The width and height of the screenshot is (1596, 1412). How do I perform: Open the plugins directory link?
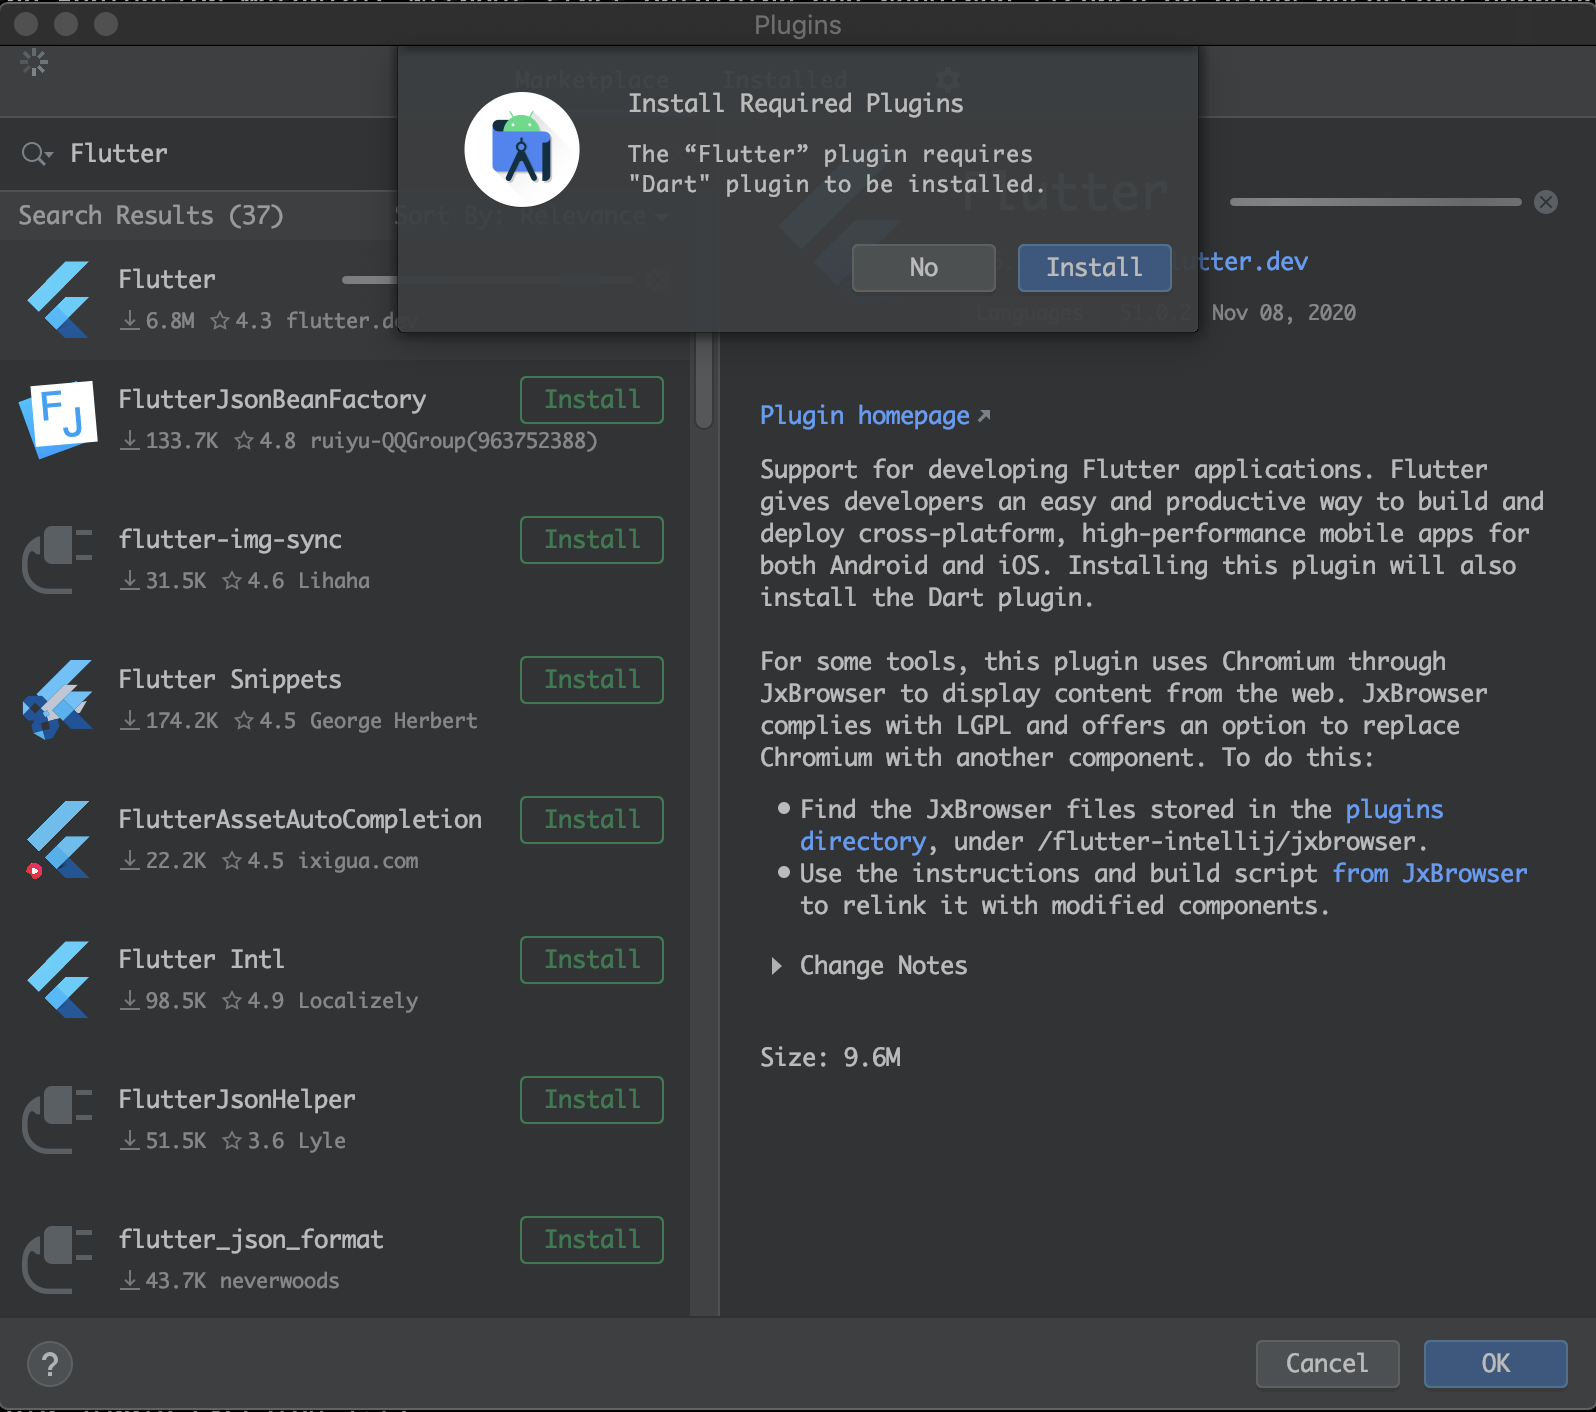coord(1394,809)
